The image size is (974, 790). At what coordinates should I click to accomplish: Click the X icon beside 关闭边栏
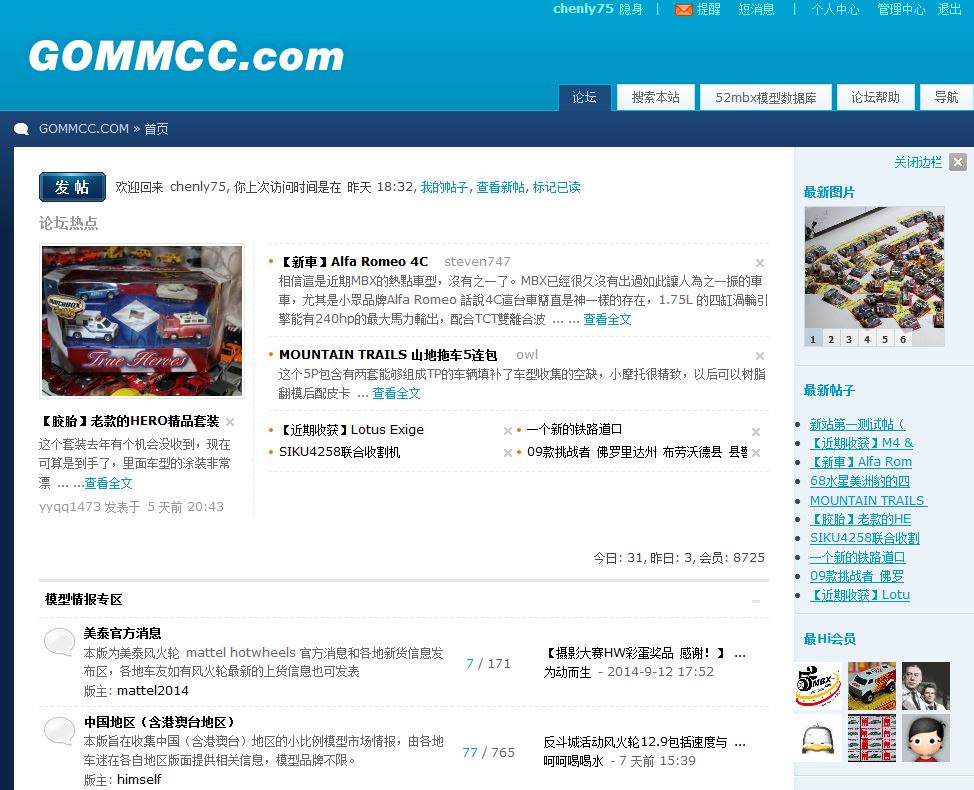pos(958,162)
